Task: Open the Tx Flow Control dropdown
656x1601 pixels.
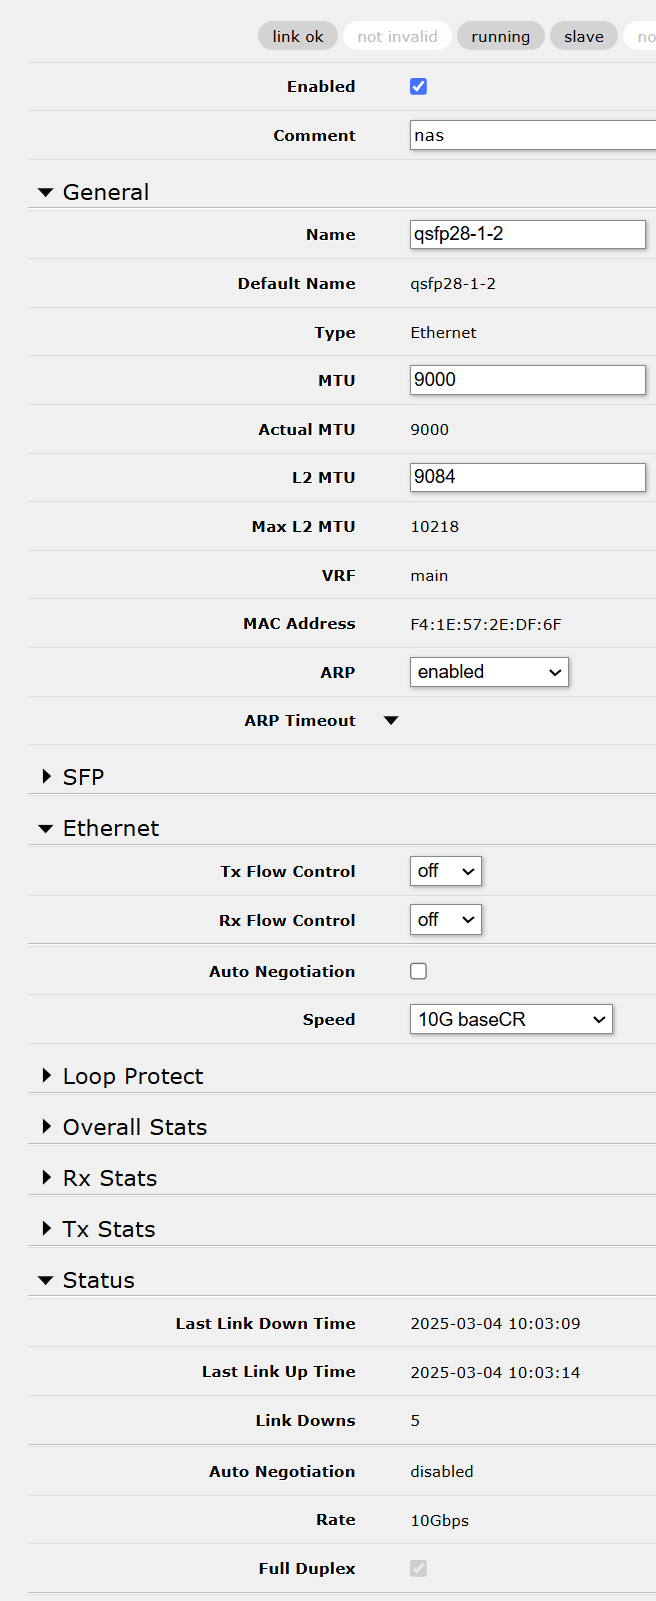Action: click(445, 870)
